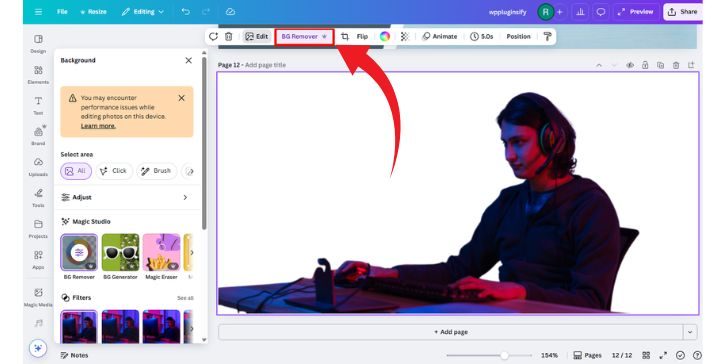Close the Background panel
This screenshot has width=726, height=364.
(x=188, y=60)
